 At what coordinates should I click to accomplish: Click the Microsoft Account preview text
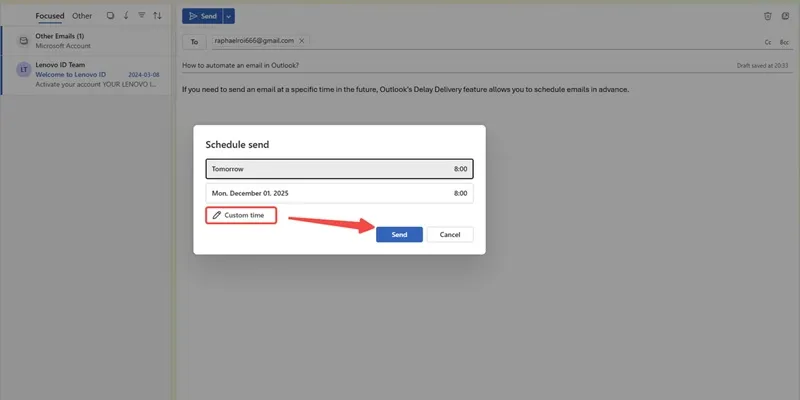tap(63, 46)
